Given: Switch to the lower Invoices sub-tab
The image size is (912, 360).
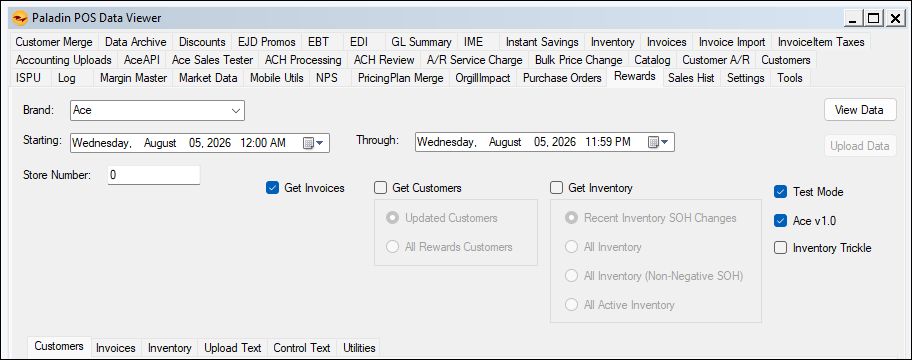Looking at the screenshot, I should click(116, 348).
